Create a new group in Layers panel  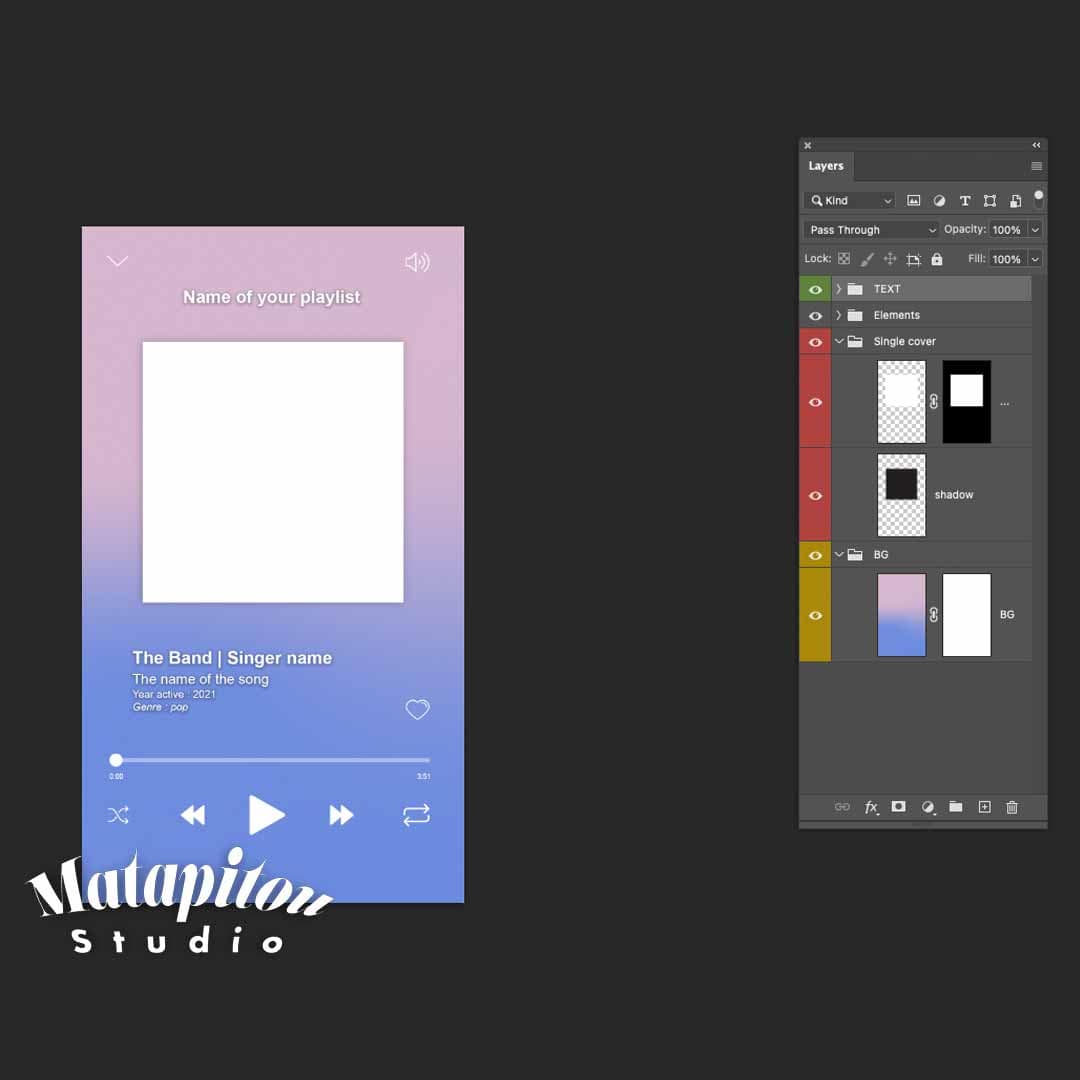955,807
